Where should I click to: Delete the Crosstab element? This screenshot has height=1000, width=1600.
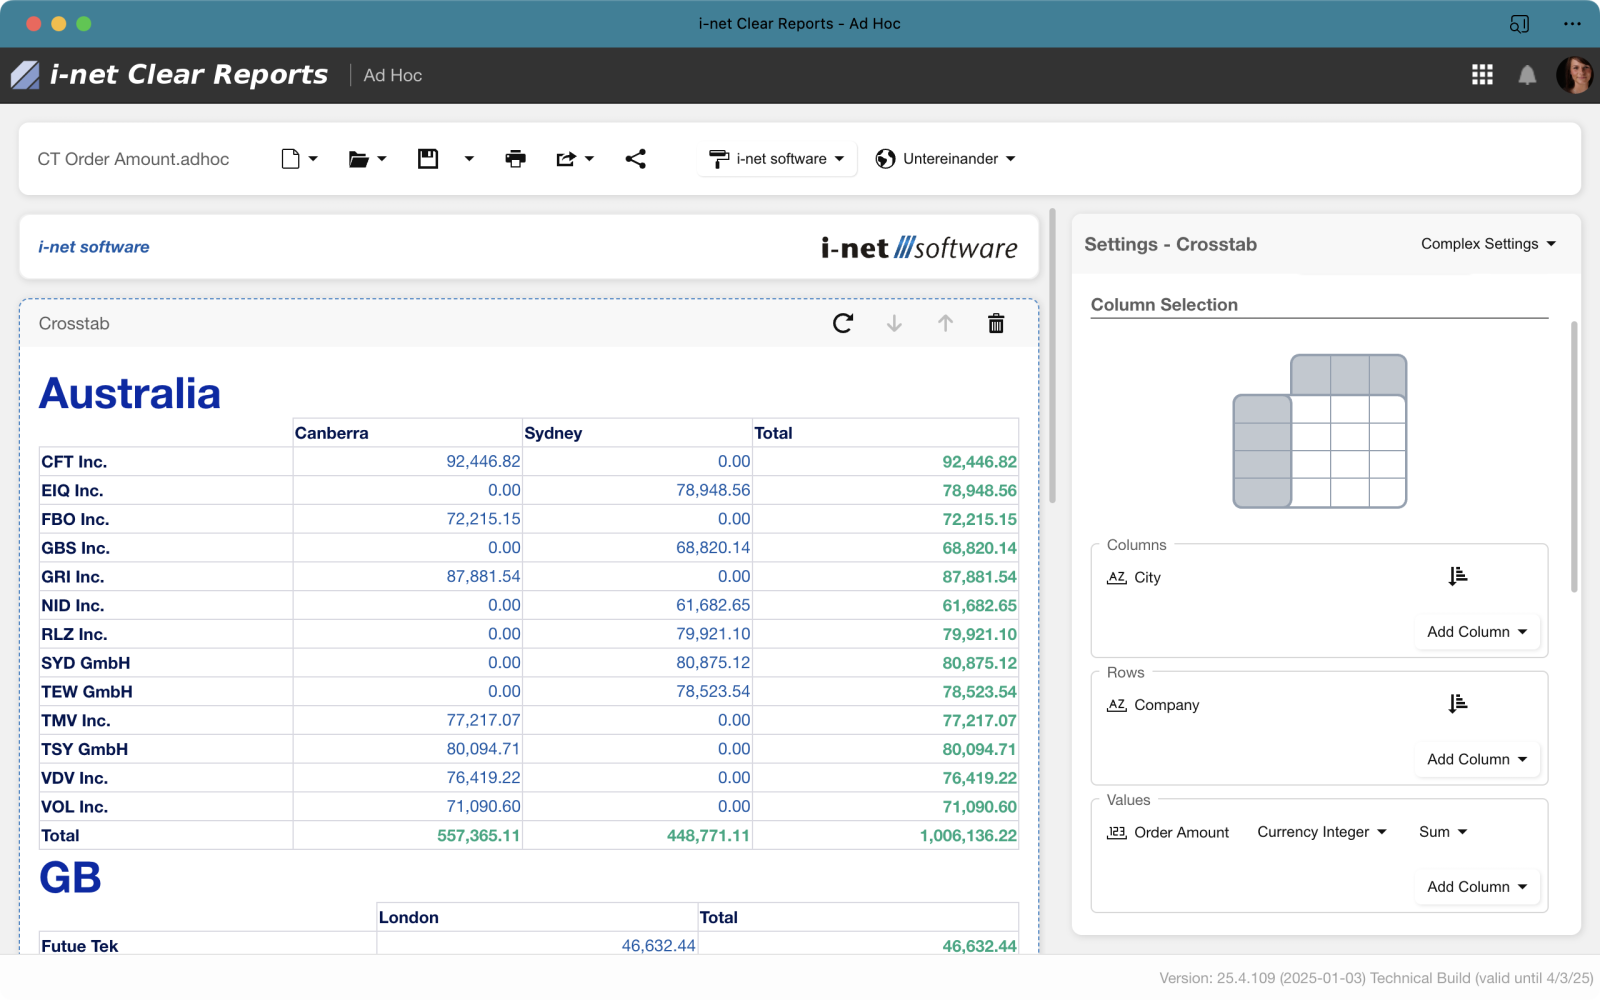995,323
